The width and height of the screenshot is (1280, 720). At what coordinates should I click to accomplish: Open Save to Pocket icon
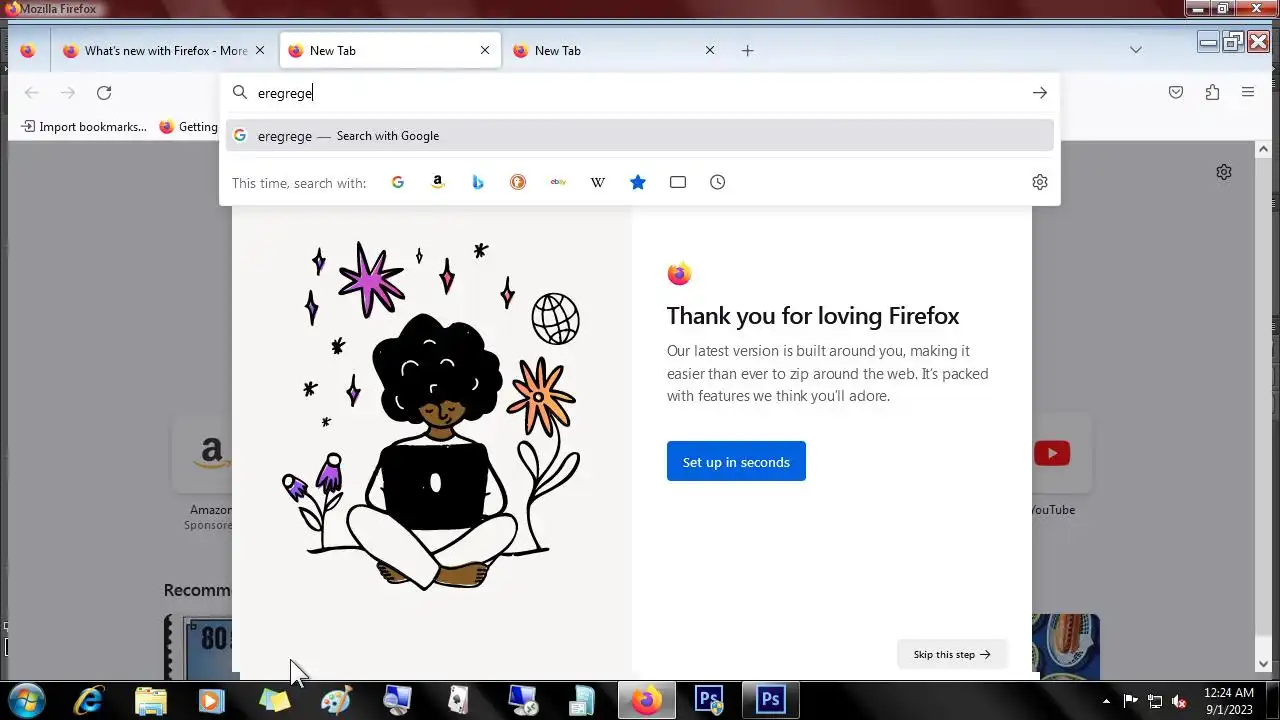pos(1176,93)
